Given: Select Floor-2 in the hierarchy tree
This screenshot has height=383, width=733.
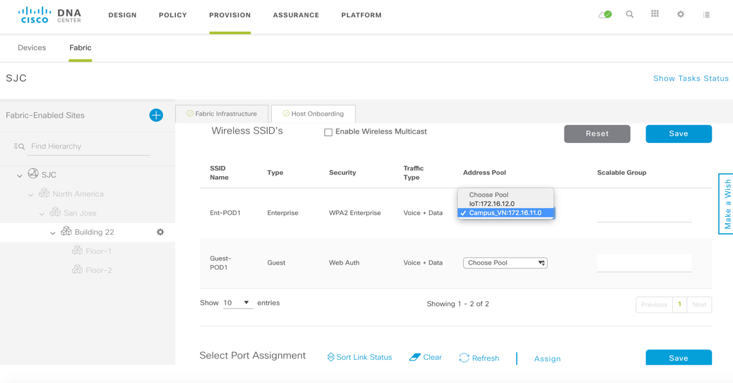Looking at the screenshot, I should coord(99,270).
